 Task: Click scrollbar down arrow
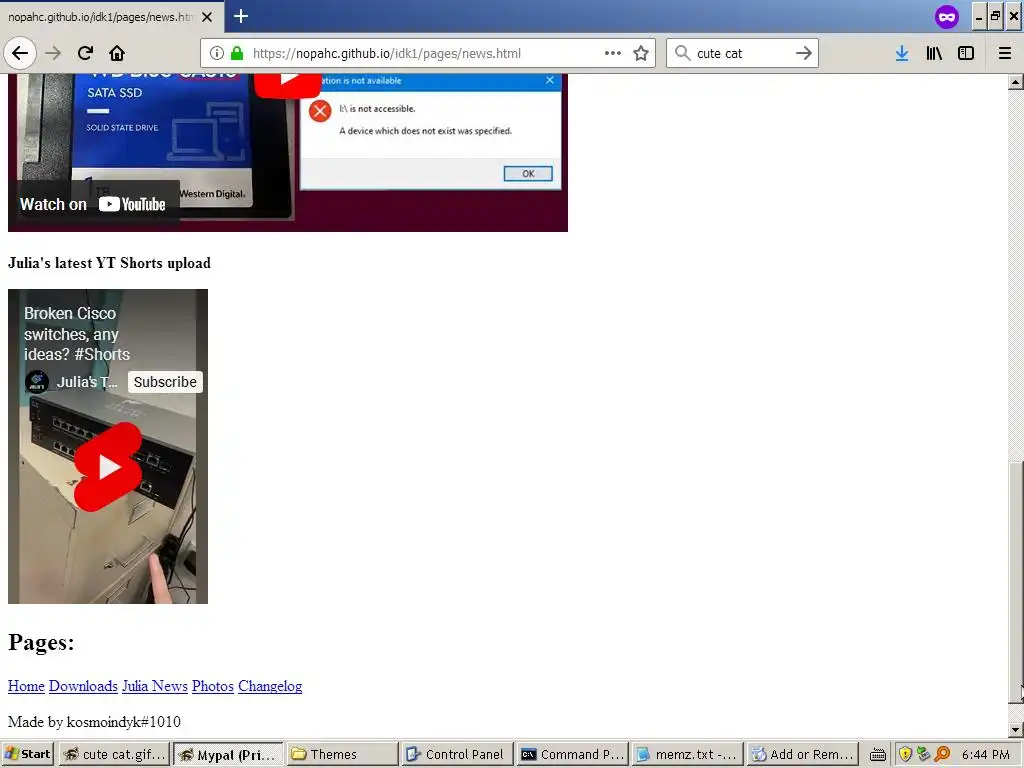click(x=1015, y=729)
